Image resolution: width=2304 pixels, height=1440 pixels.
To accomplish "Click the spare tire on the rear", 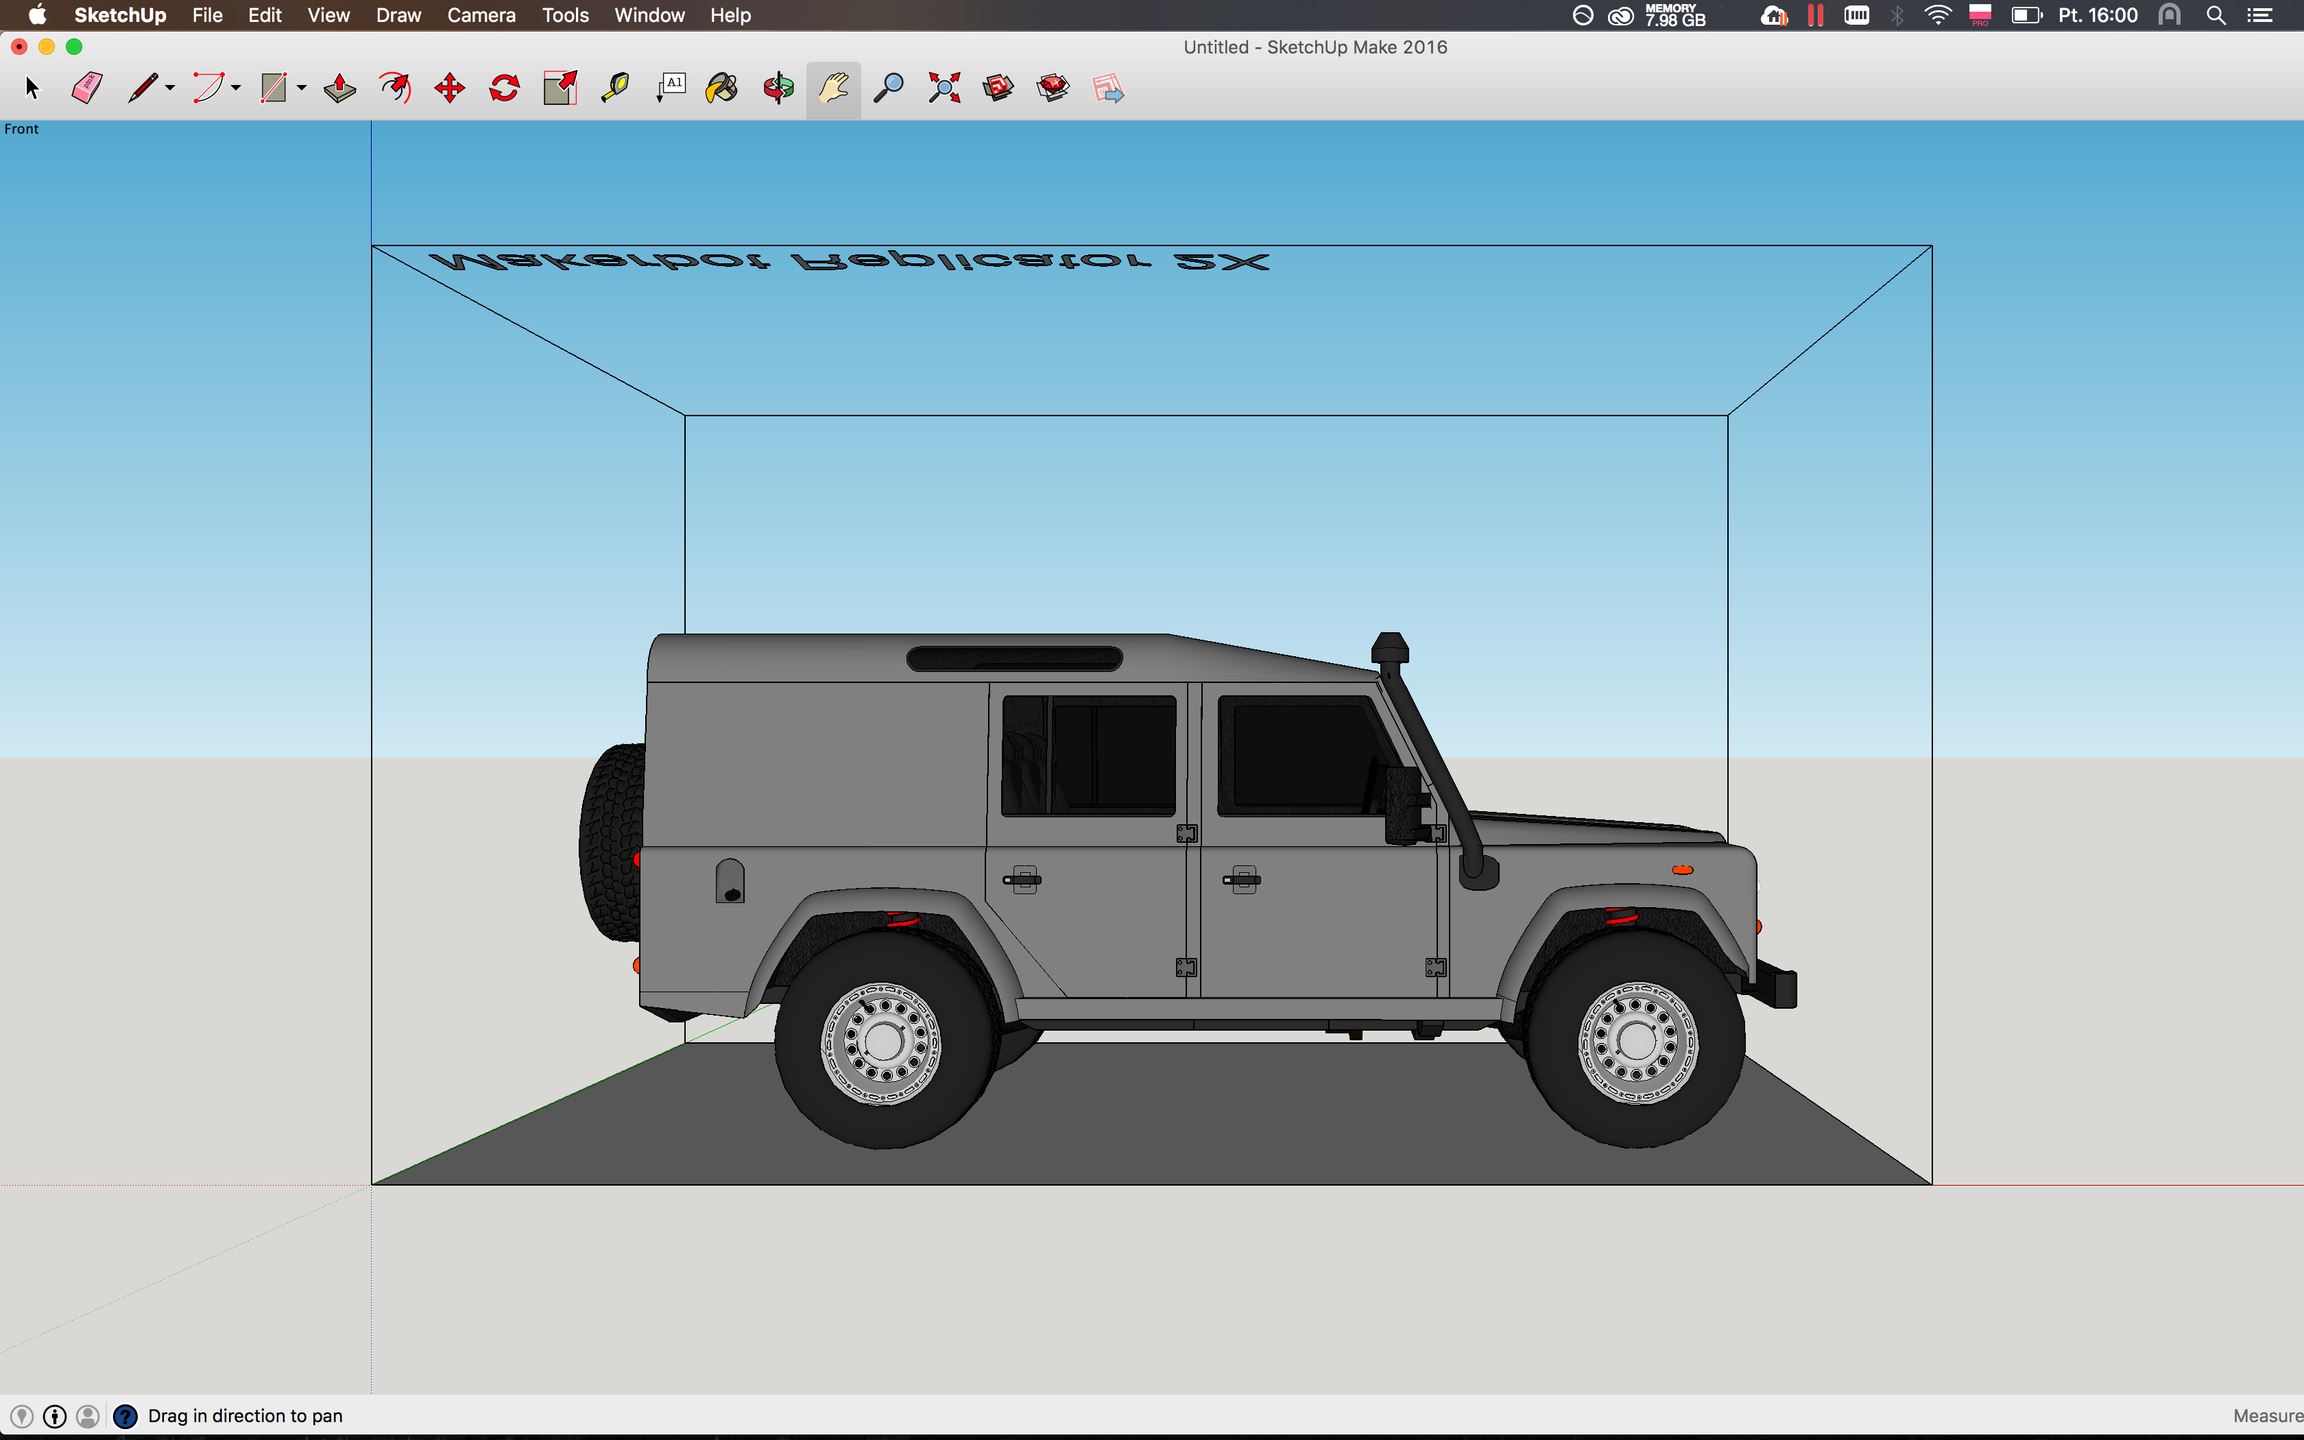I will pyautogui.click(x=612, y=842).
